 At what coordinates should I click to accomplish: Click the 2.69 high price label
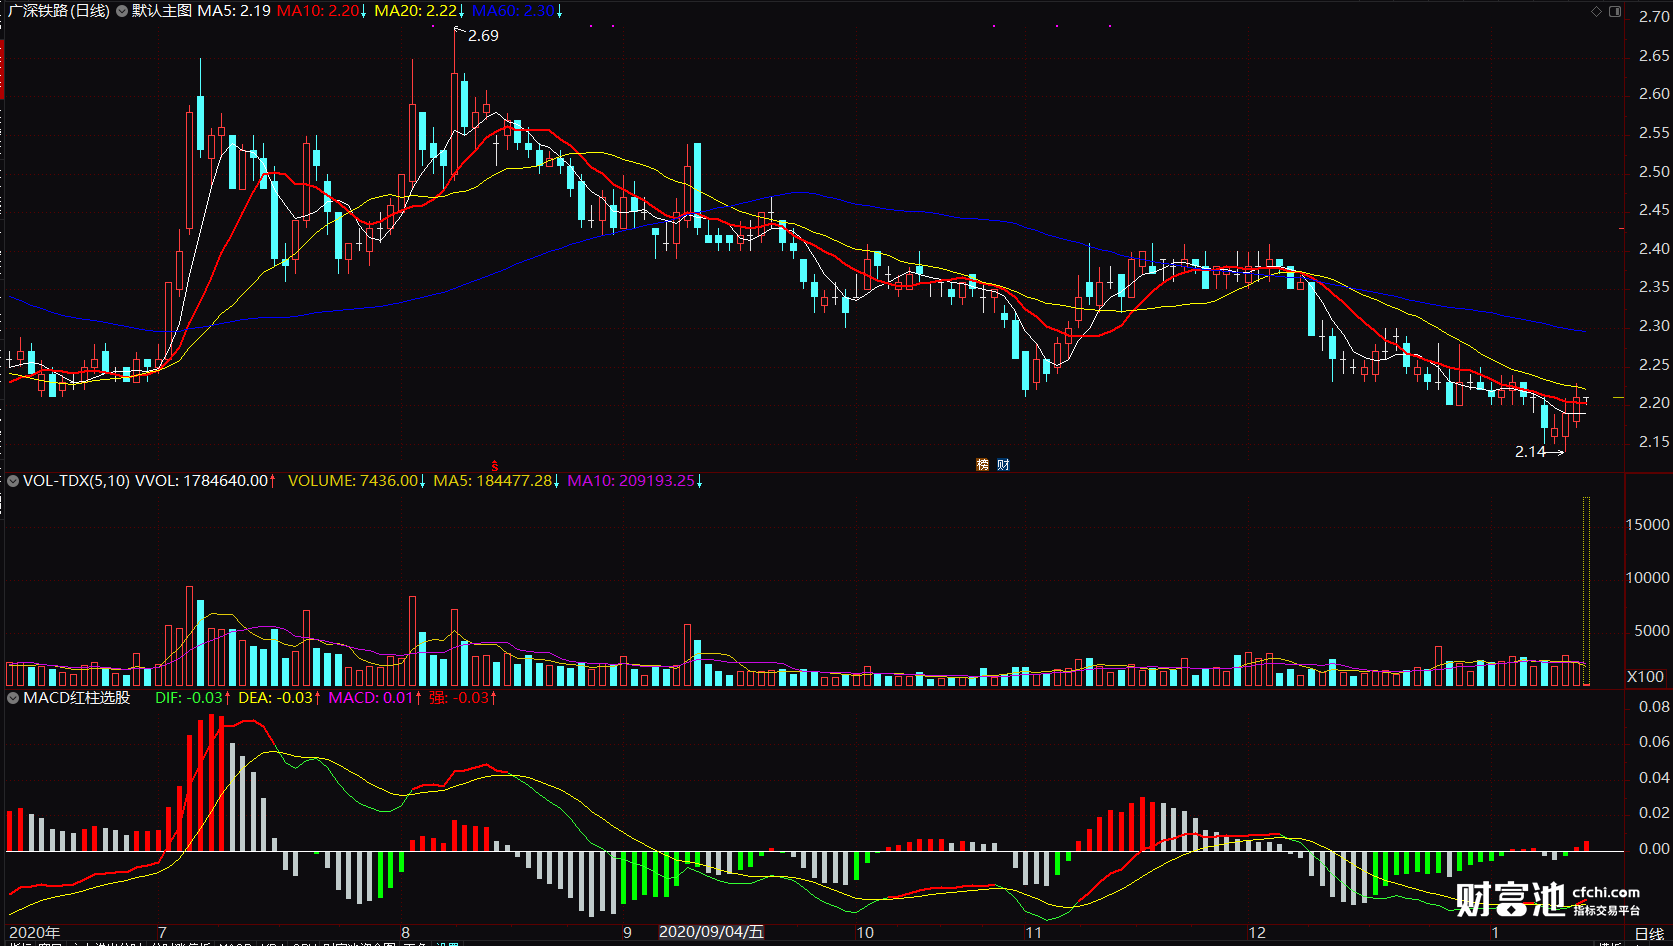(x=483, y=36)
